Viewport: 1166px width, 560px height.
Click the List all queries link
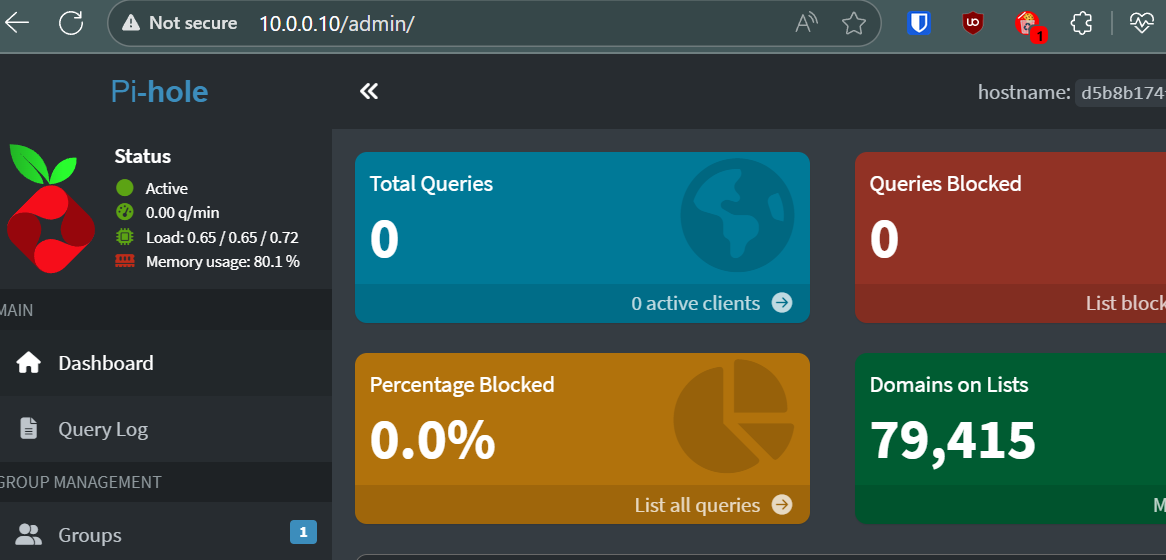[712, 505]
